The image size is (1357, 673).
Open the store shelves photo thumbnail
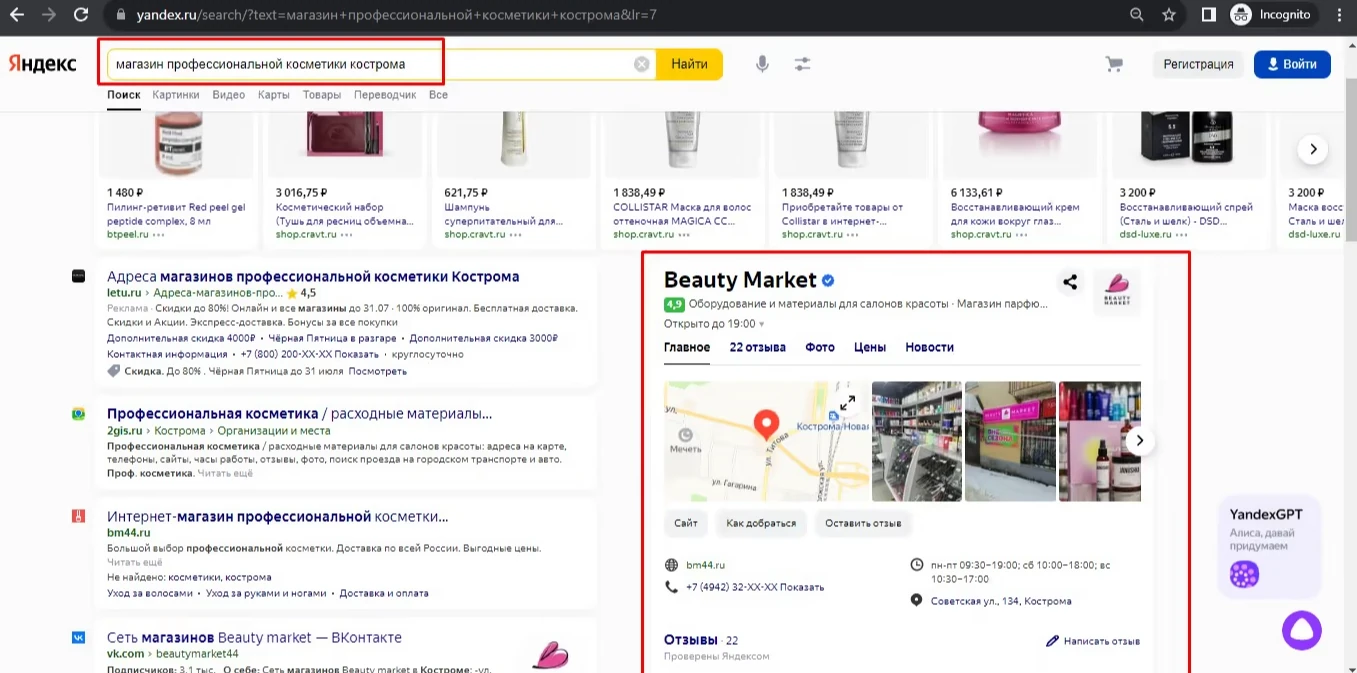[x=916, y=441]
